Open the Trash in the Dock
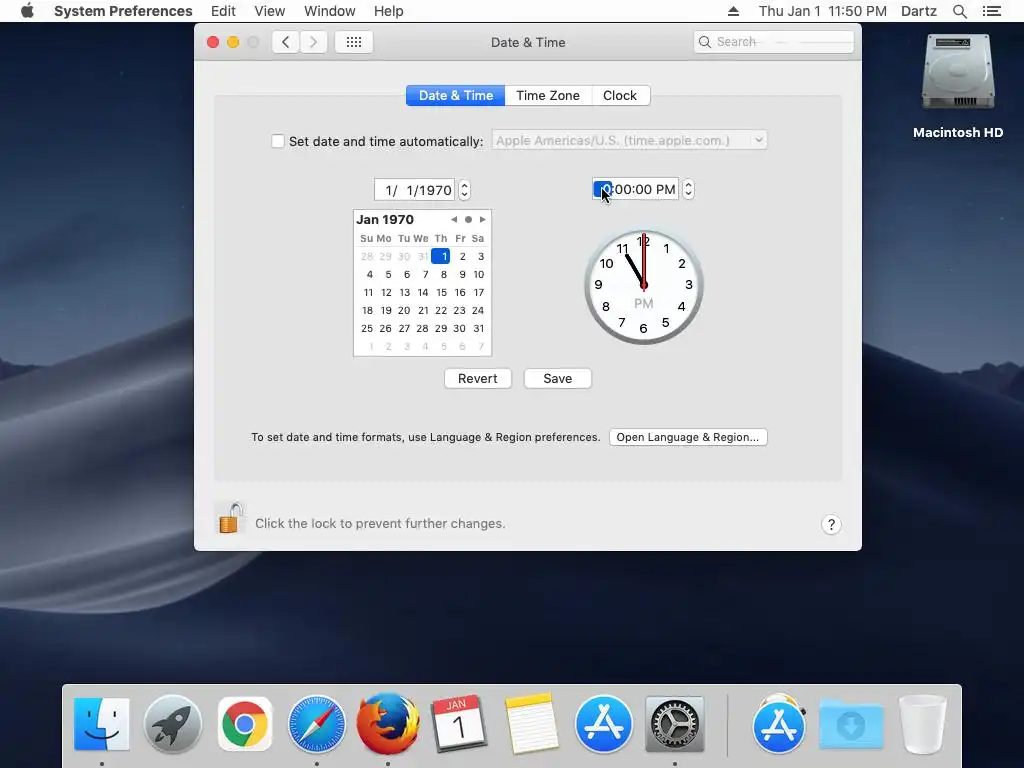 922,724
